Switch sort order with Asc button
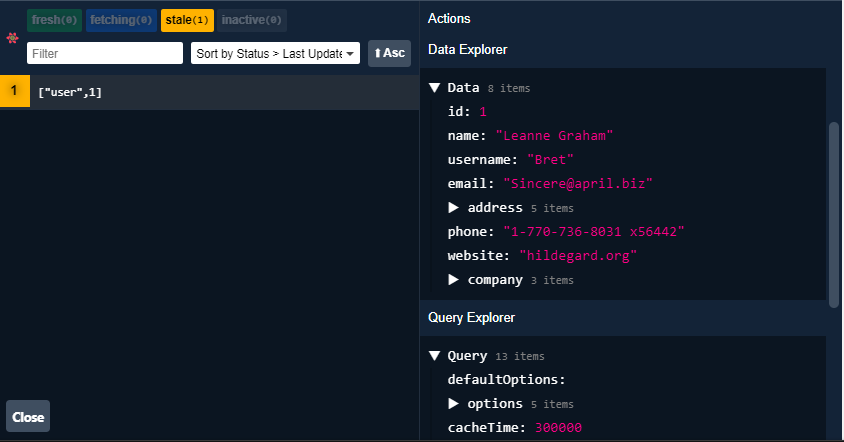Viewport: 844px width, 442px height. [x=389, y=53]
